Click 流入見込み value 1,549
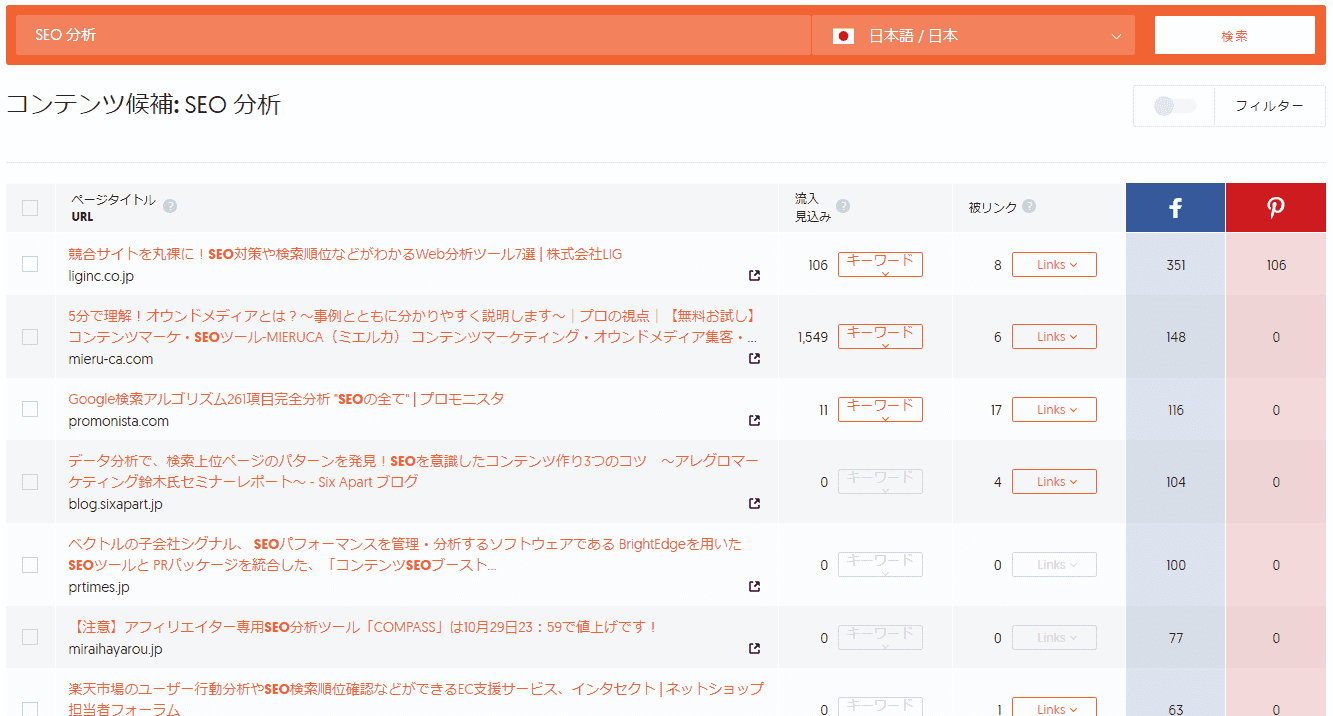Screen dimensions: 1333x716 [813, 337]
